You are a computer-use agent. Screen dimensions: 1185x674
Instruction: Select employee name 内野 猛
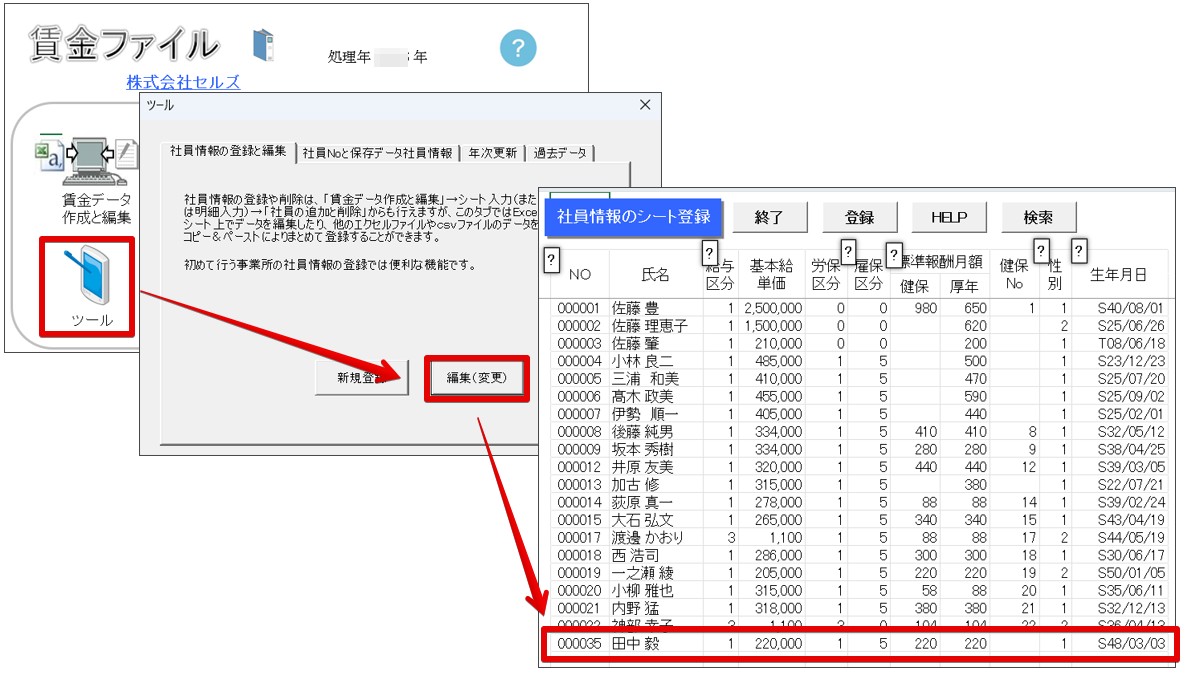[636, 608]
